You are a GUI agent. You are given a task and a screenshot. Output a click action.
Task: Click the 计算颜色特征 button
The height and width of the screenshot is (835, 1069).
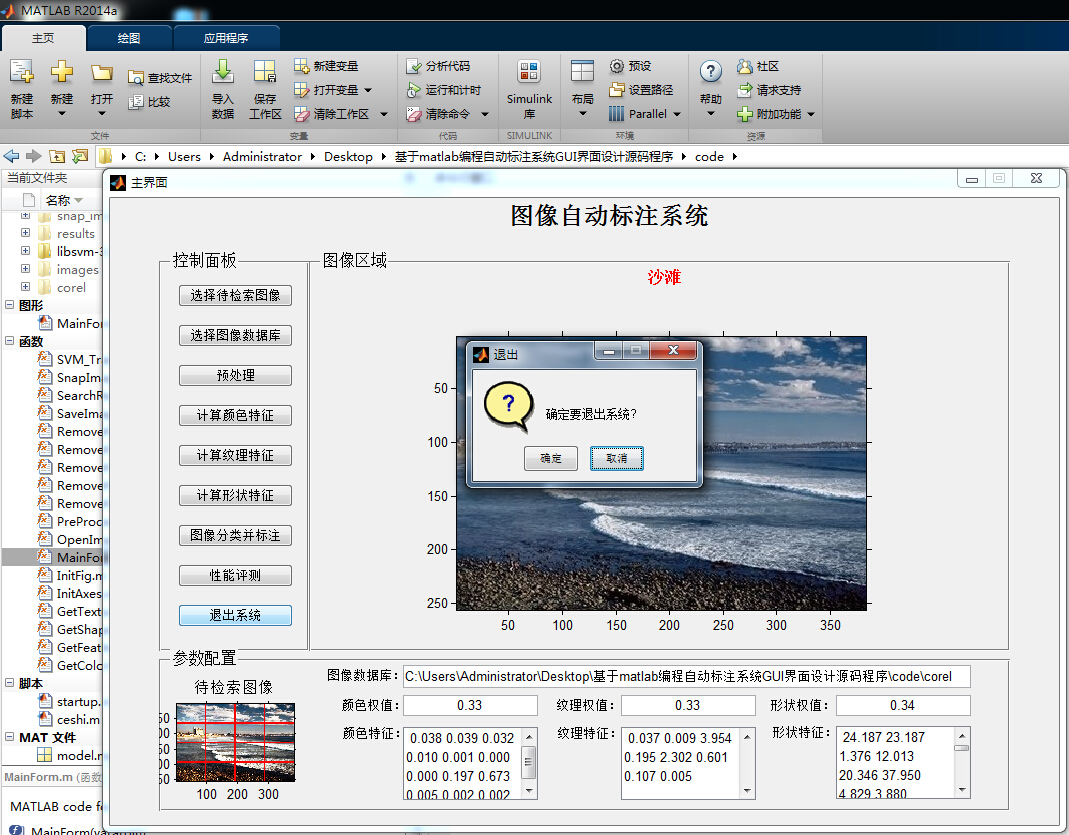tap(235, 415)
